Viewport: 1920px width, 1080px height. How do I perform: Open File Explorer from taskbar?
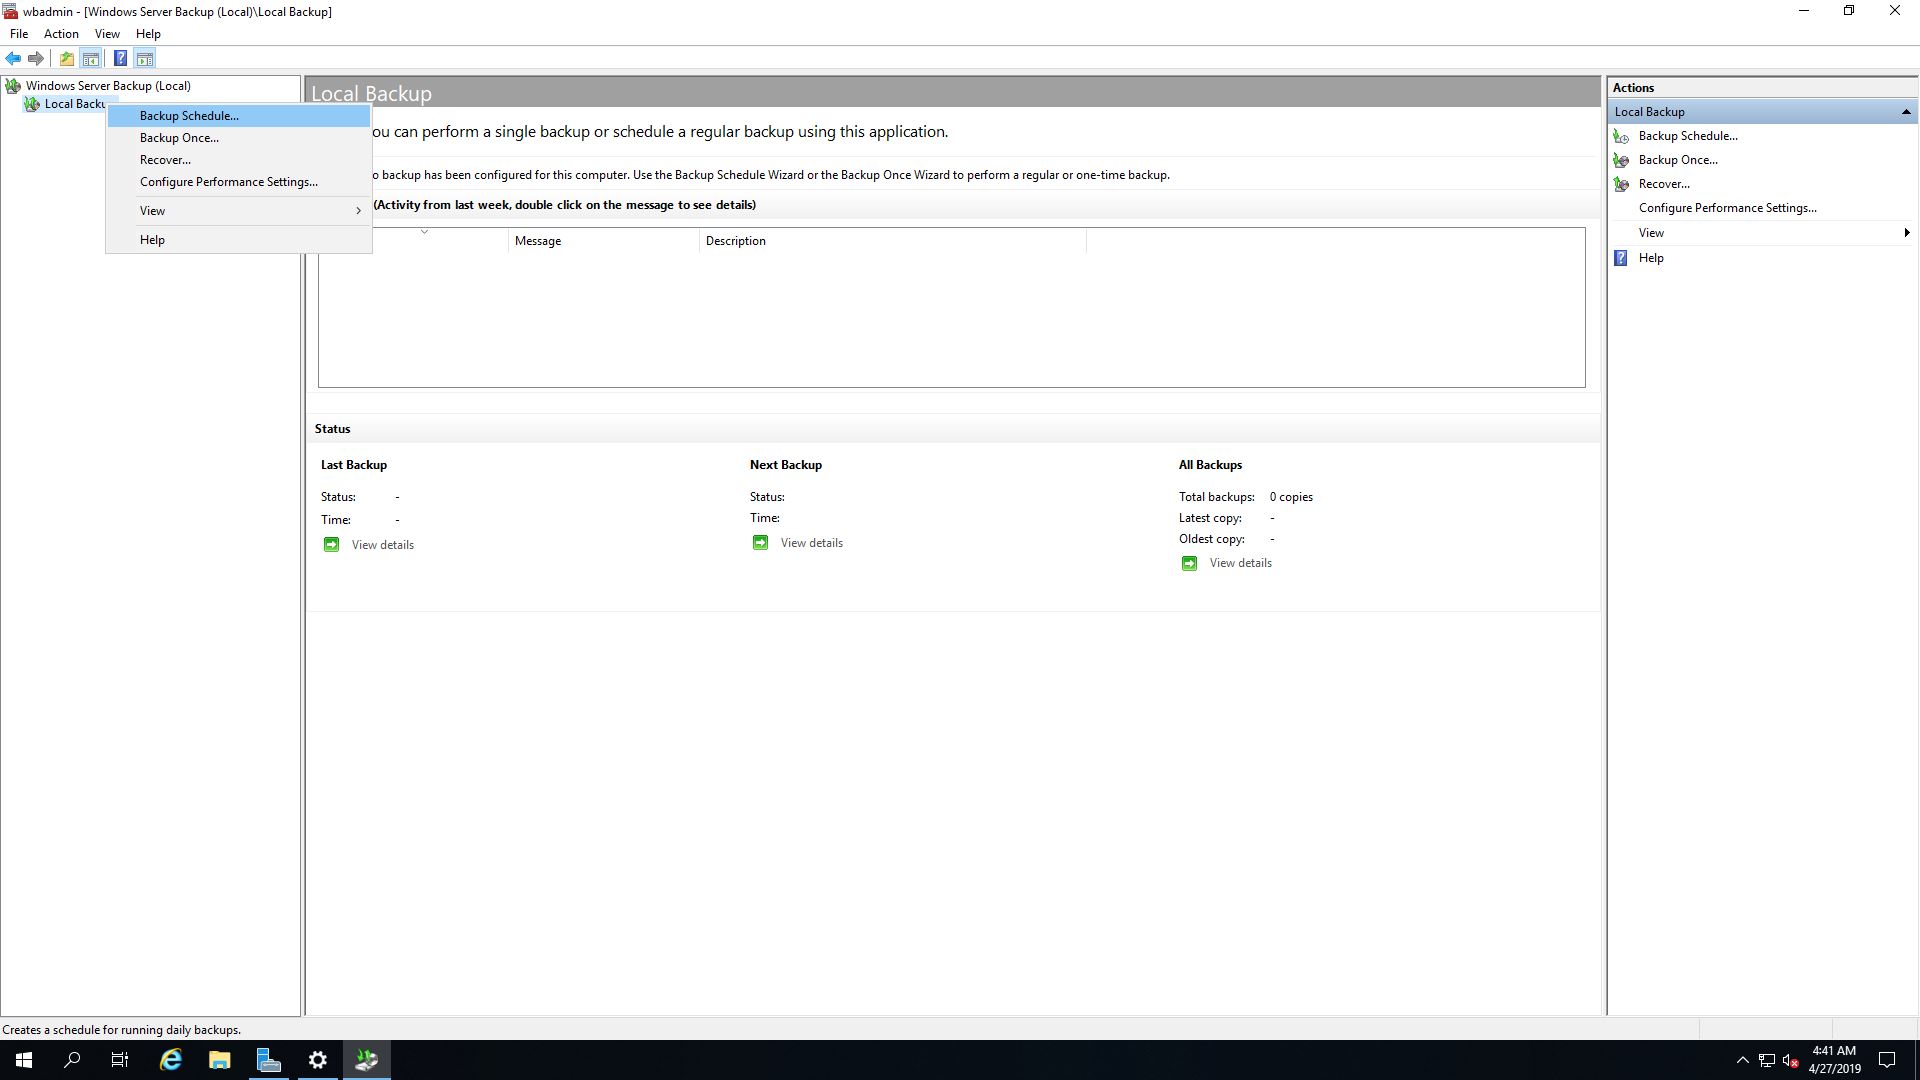[219, 1060]
